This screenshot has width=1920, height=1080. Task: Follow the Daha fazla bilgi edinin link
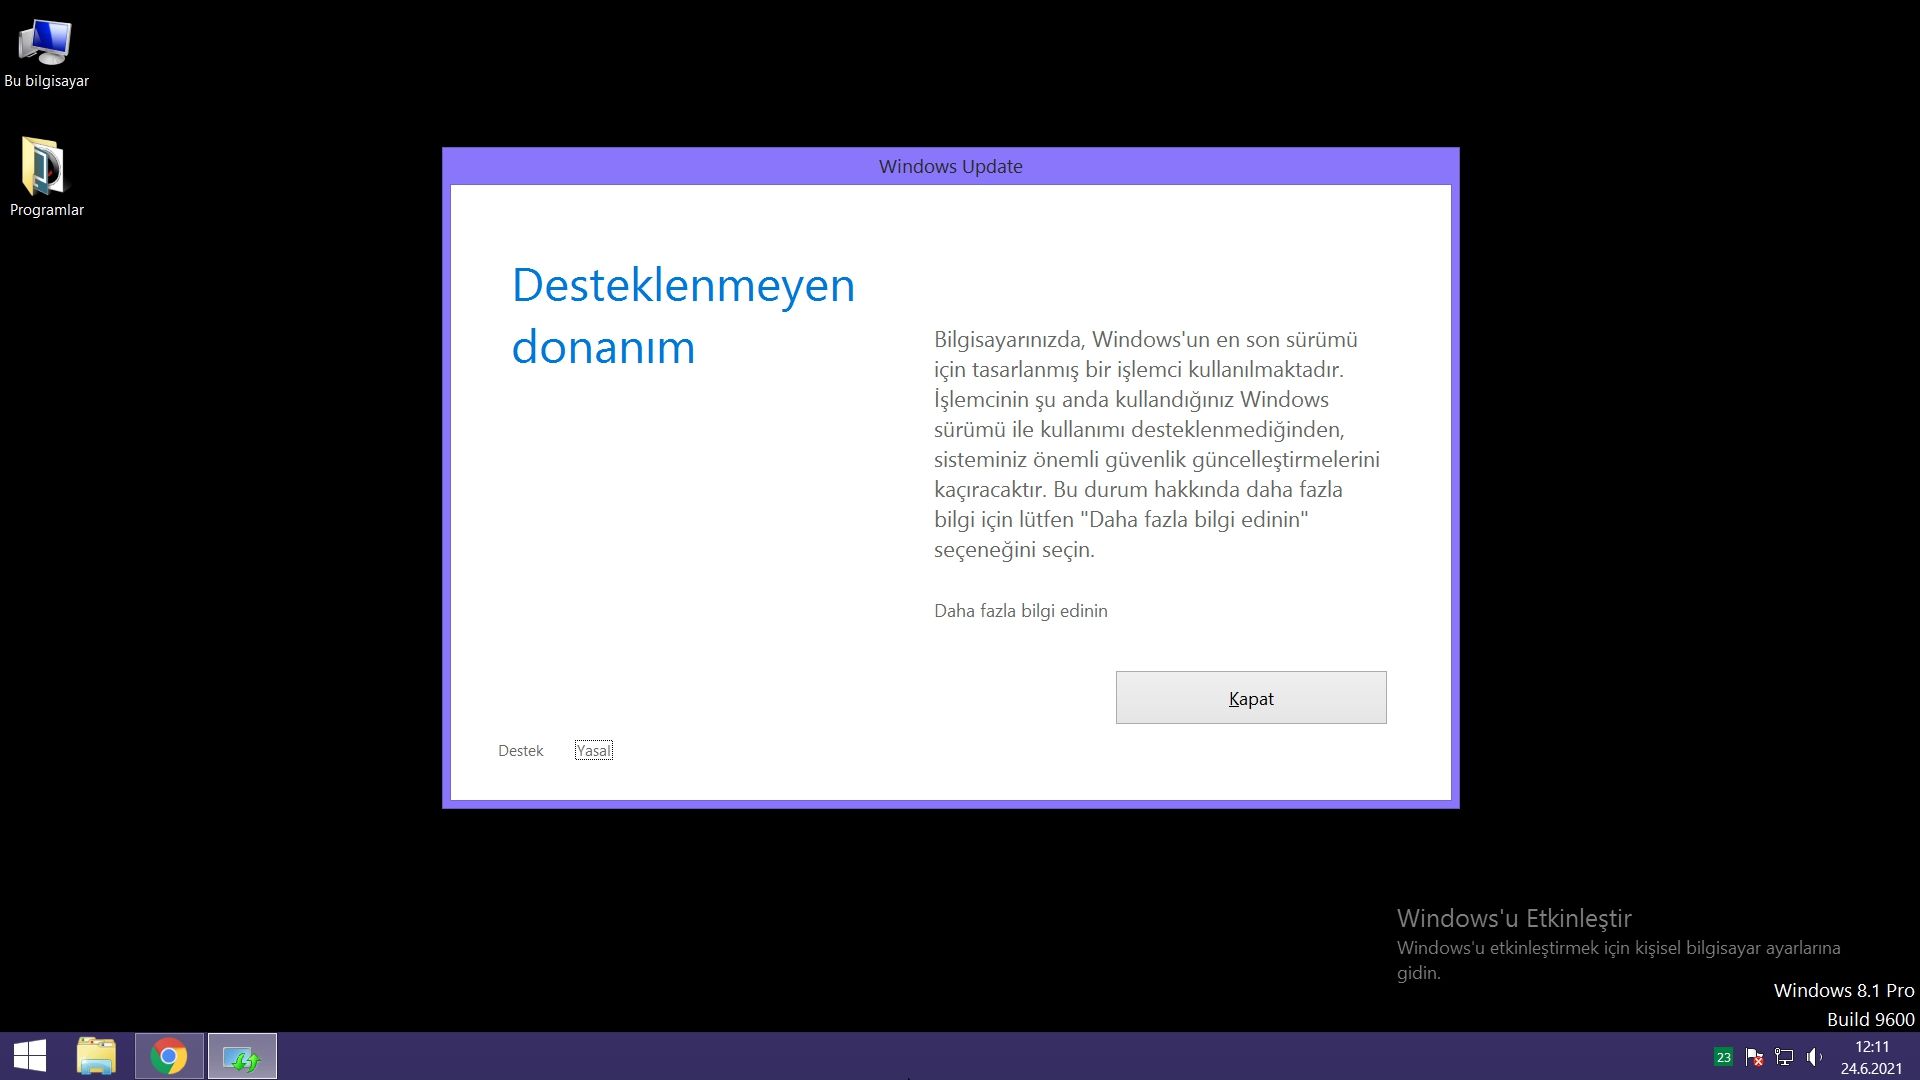point(1020,611)
